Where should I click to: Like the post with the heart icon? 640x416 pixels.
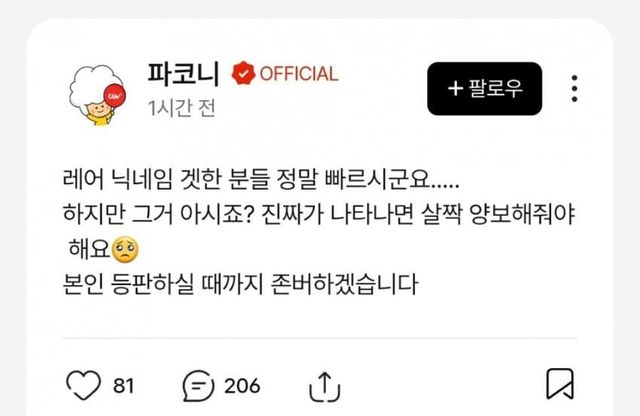point(83,385)
